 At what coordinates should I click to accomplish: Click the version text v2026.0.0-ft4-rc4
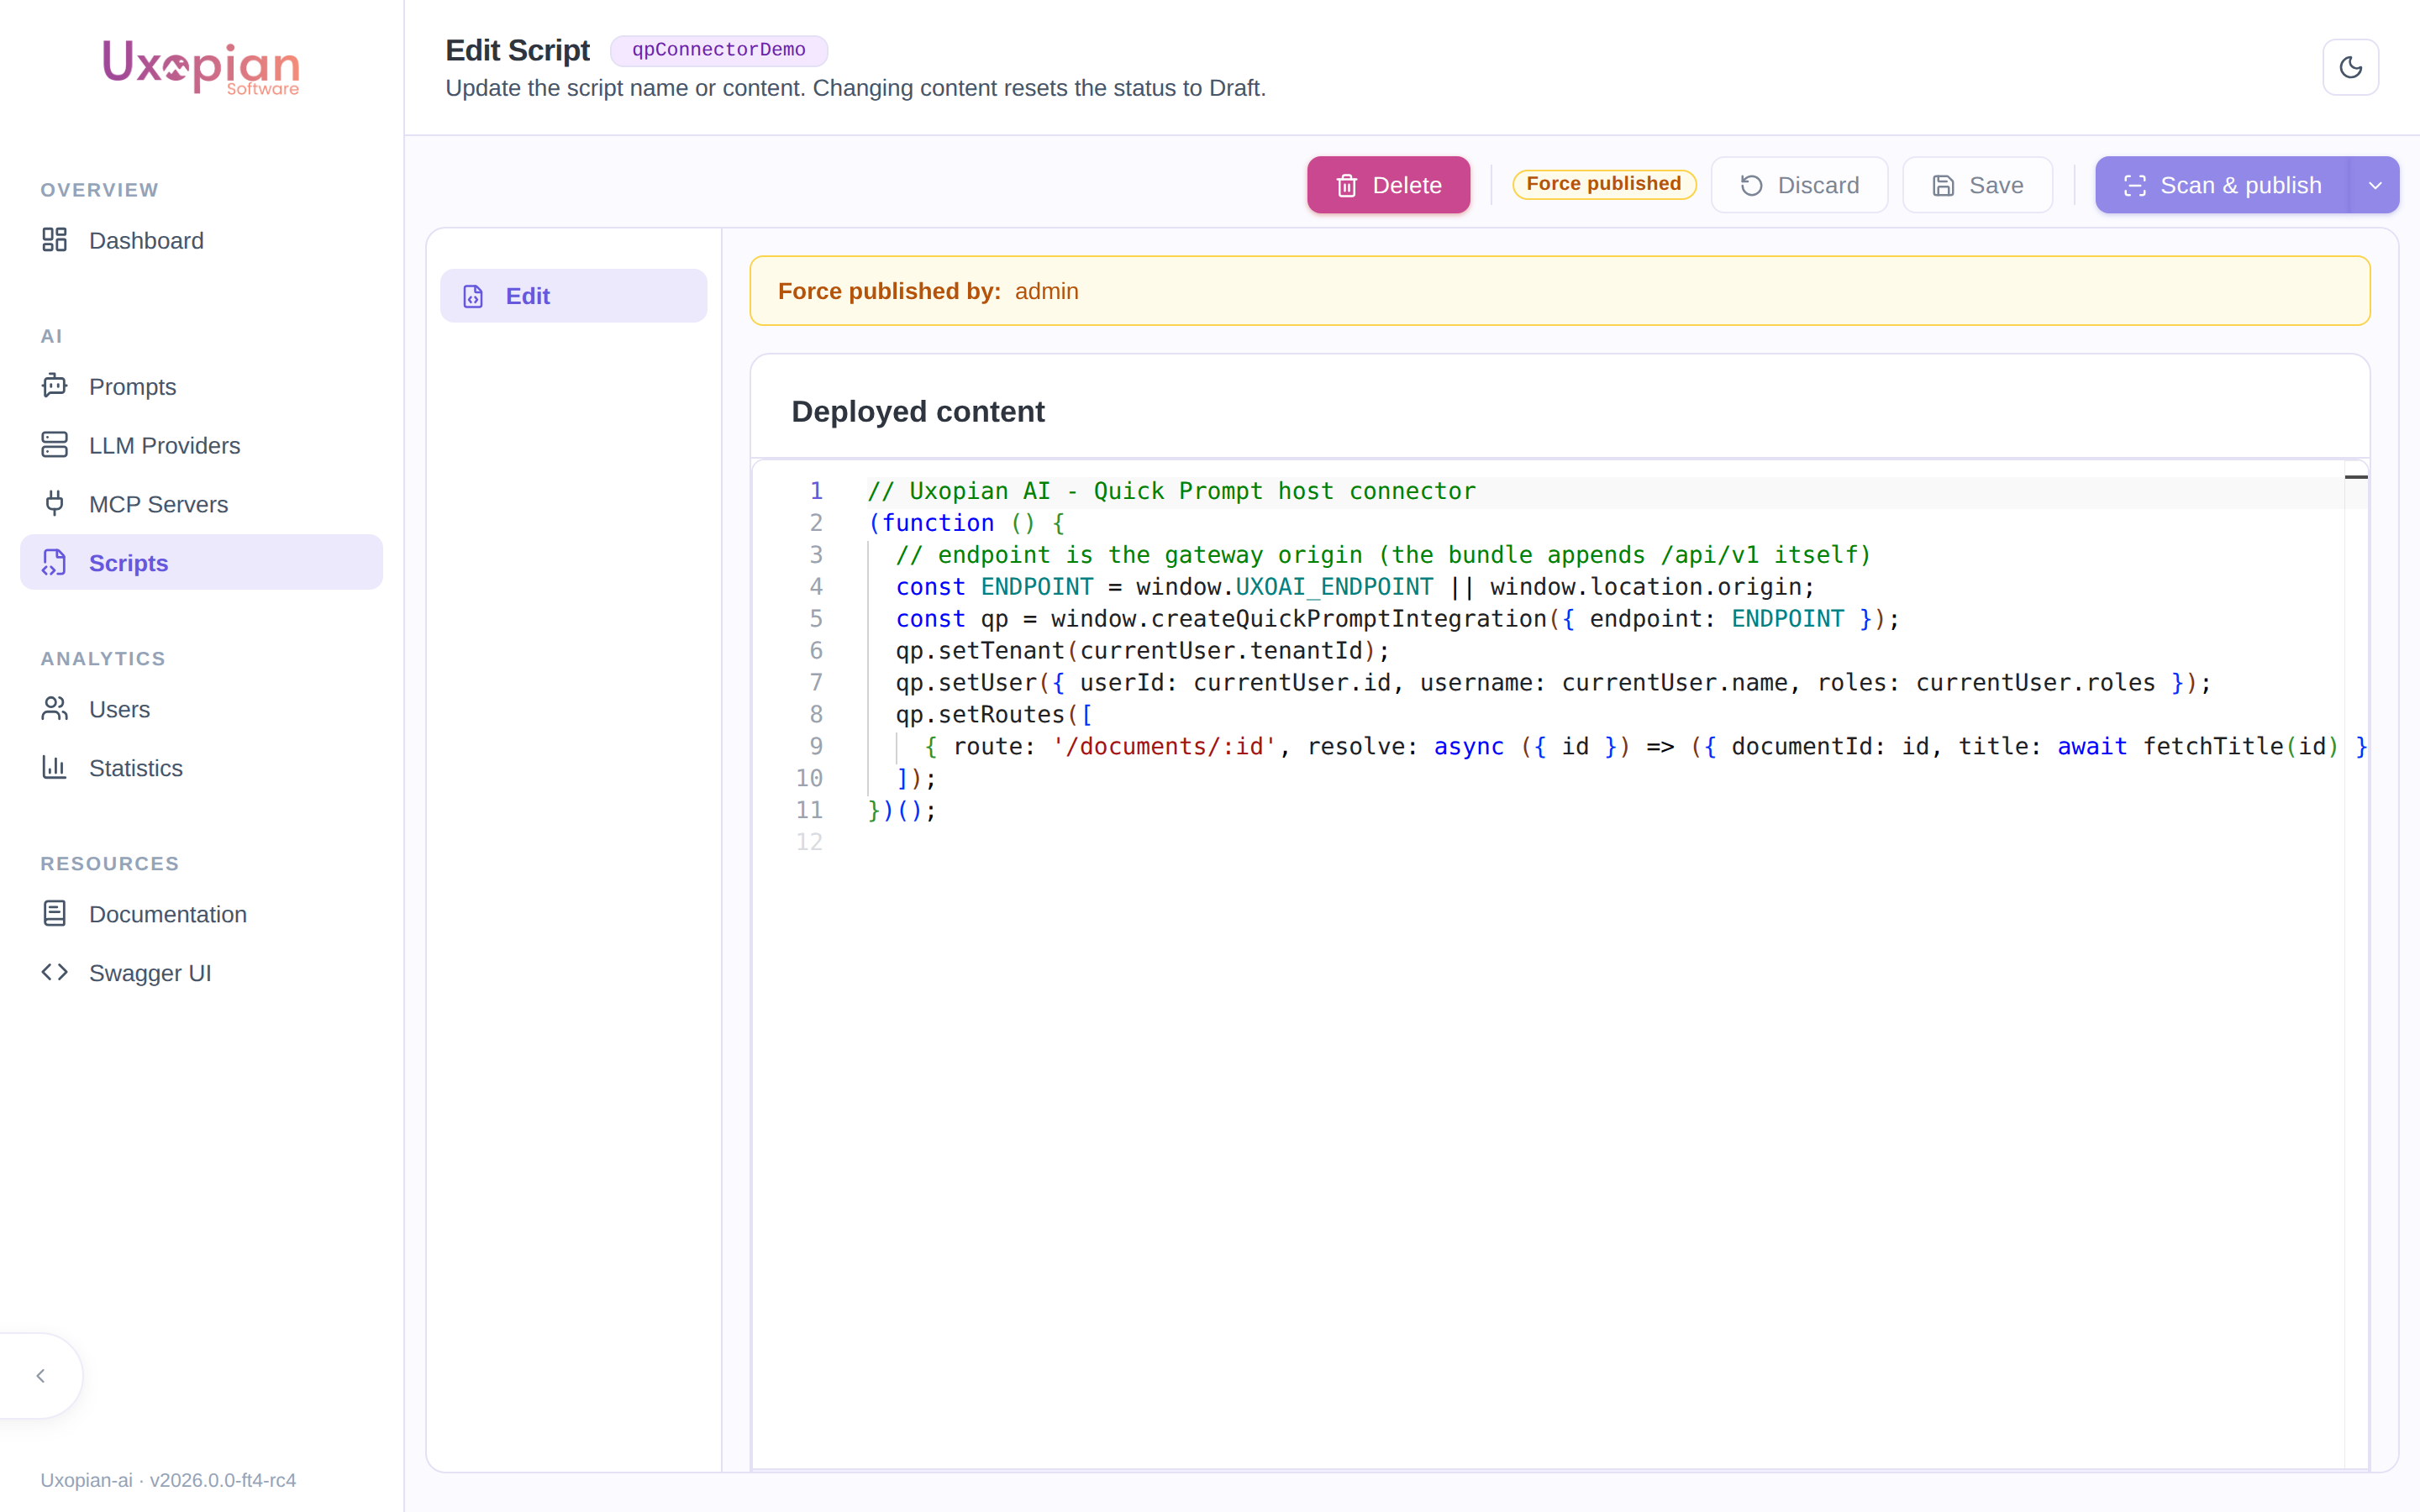(223, 1480)
